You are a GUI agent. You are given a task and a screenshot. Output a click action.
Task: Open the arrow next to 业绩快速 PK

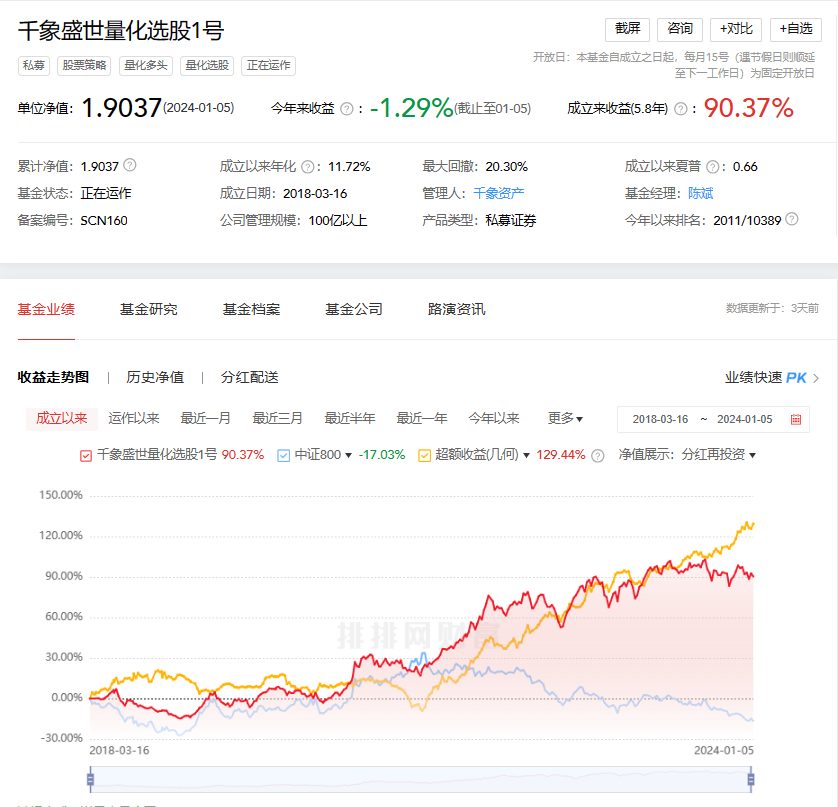click(816, 378)
